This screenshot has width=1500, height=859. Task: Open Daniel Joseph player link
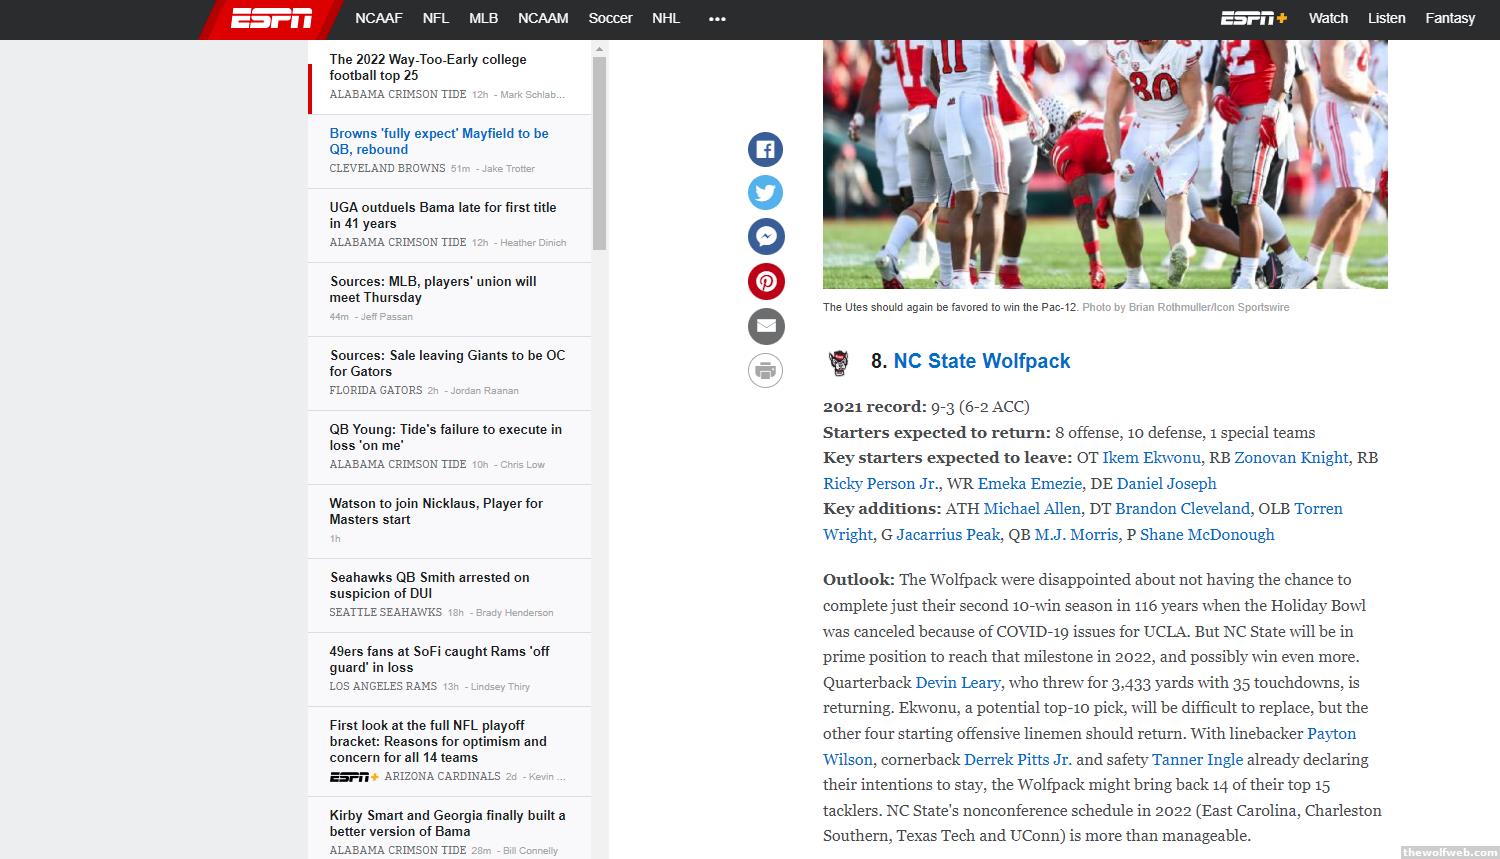1166,483
